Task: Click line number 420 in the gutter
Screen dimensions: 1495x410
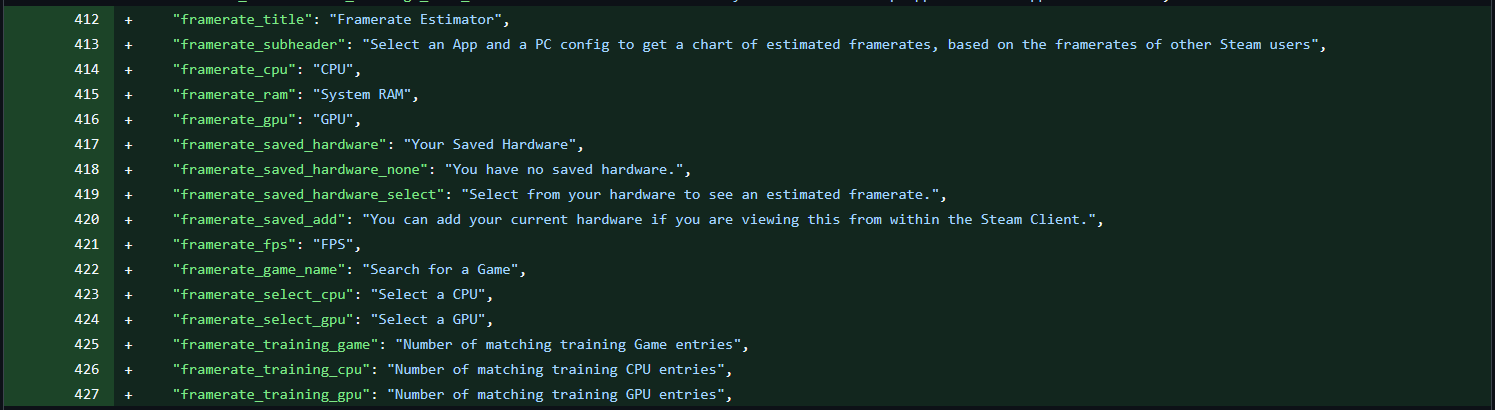Action: 87,220
